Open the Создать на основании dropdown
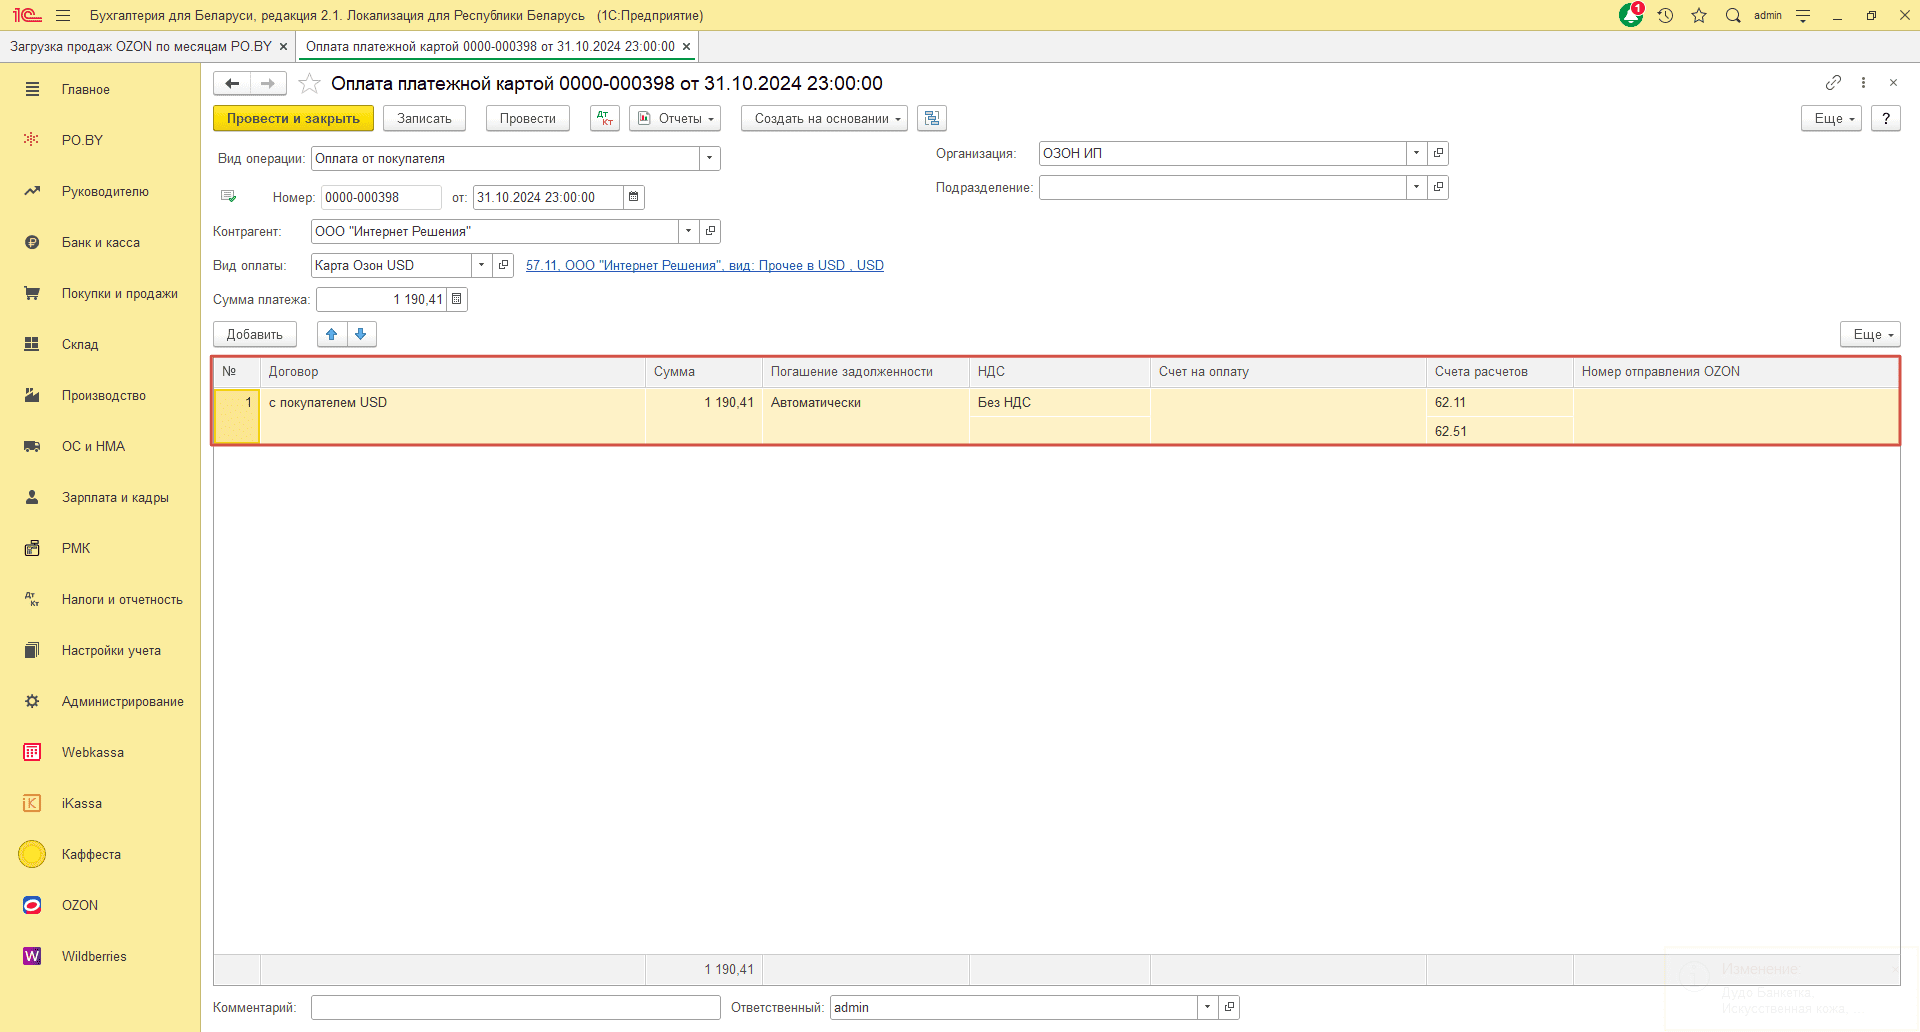This screenshot has height=1032, width=1920. point(824,118)
